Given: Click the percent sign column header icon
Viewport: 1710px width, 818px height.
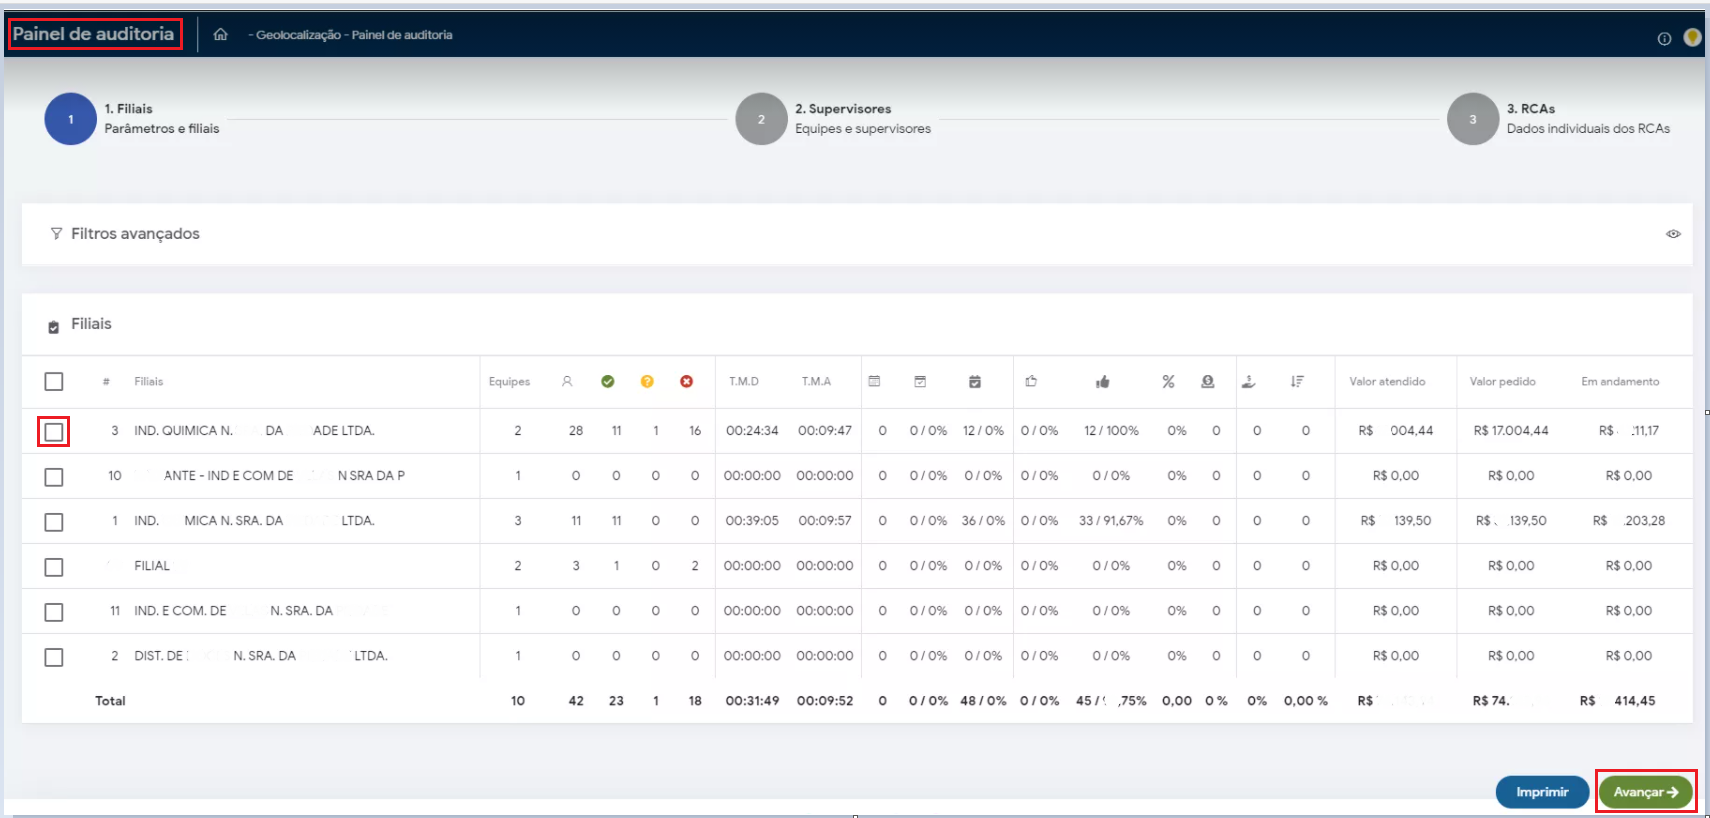Looking at the screenshot, I should (x=1168, y=381).
